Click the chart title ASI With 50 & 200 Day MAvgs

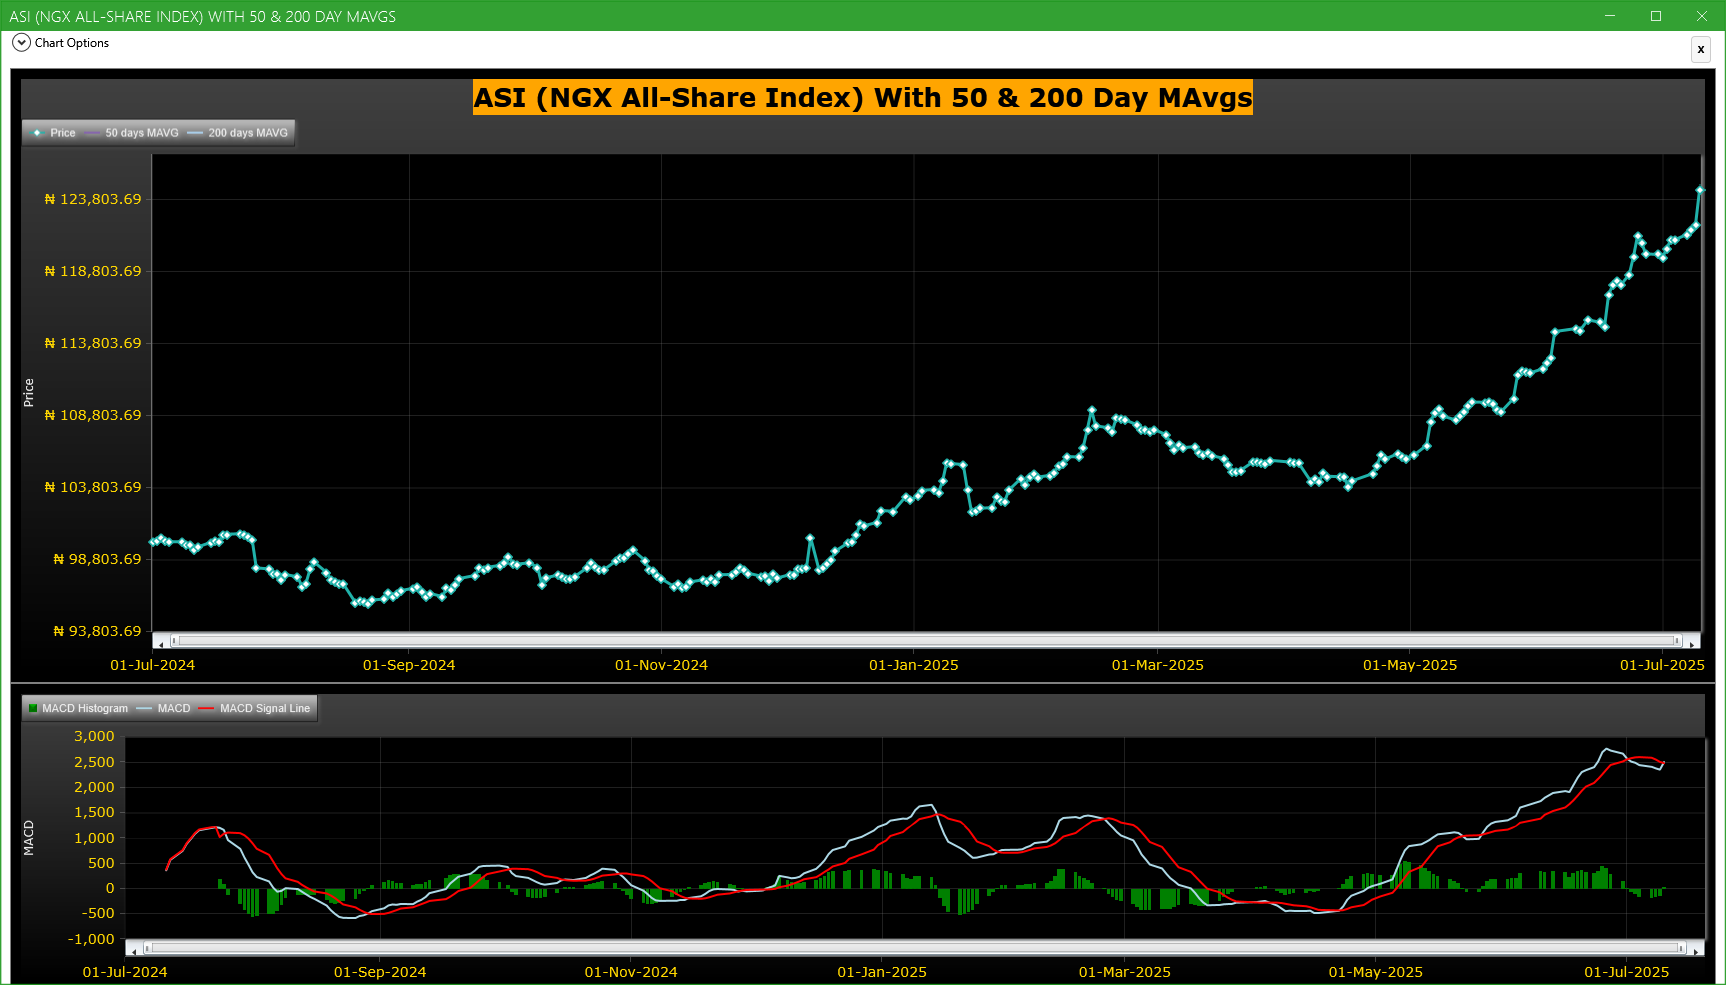point(863,98)
